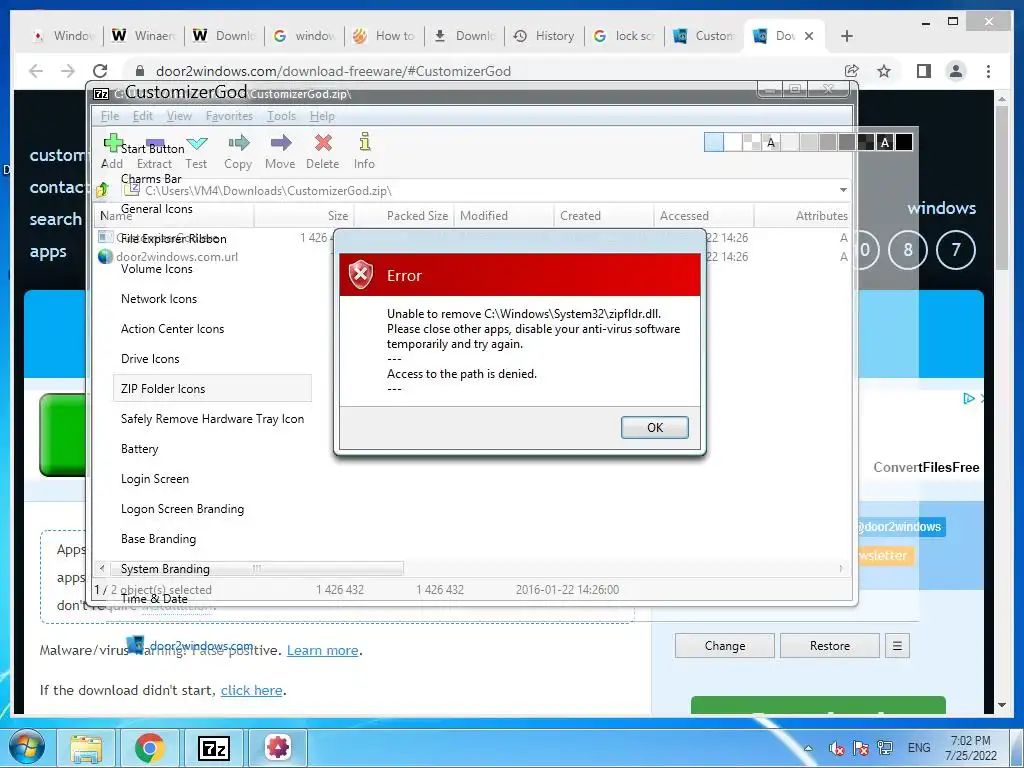Show hidden tray icons arrow
This screenshot has height=768, width=1024.
[808, 748]
